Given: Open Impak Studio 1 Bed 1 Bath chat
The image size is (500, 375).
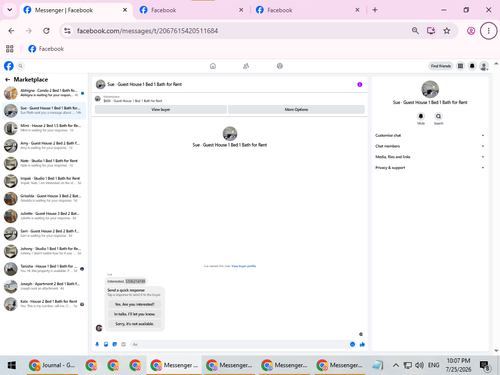Looking at the screenshot, I should click(x=44, y=181).
